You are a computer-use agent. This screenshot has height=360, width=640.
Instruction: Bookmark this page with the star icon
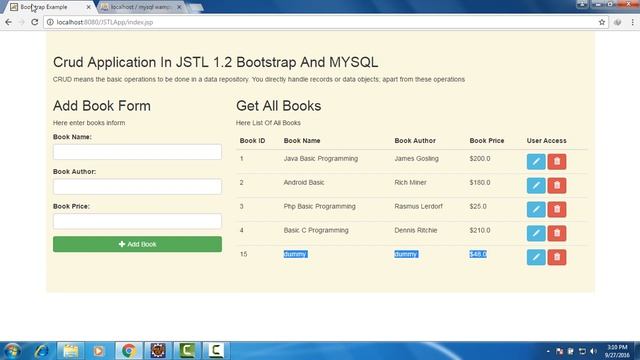(602, 22)
